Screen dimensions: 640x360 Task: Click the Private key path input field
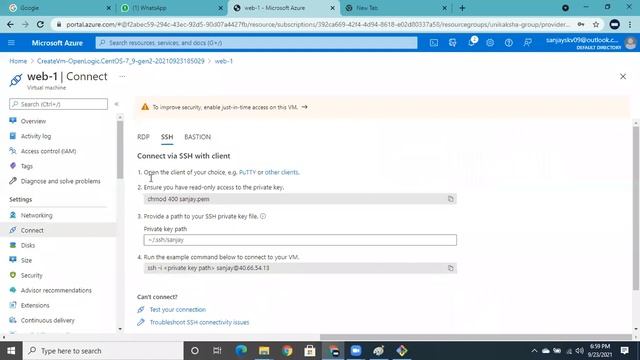pyautogui.click(x=300, y=240)
